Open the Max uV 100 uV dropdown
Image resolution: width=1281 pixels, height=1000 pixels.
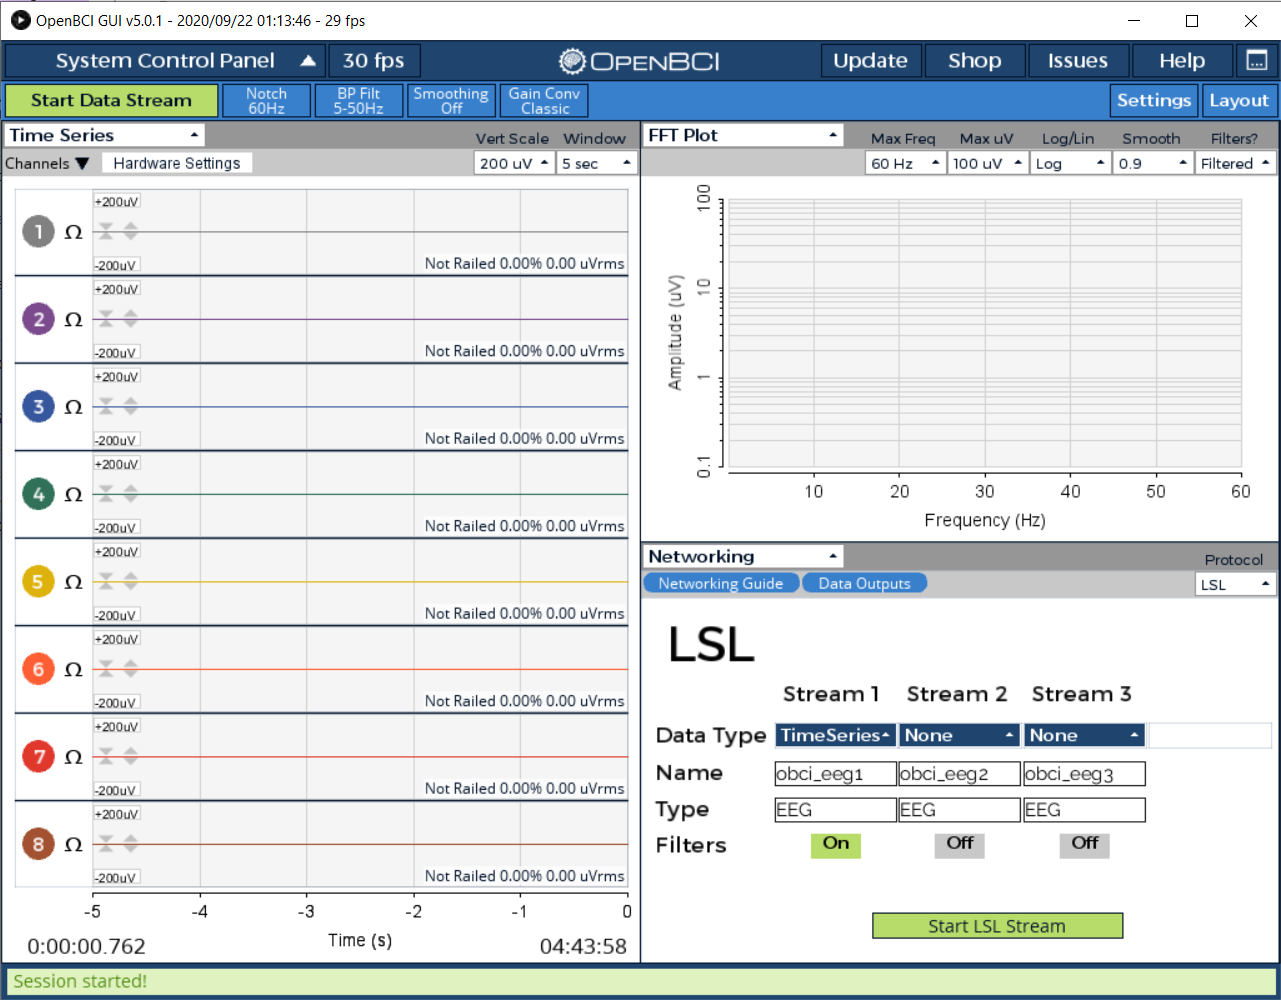coord(988,163)
